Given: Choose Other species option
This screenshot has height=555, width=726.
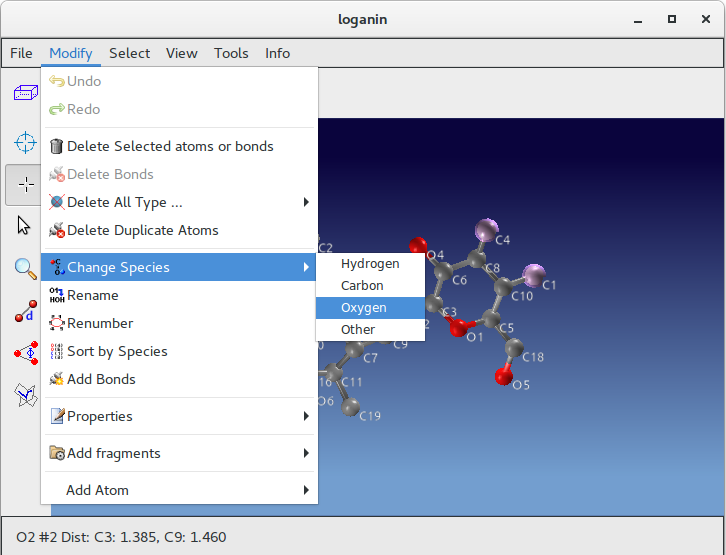Looking at the screenshot, I should pos(370,330).
